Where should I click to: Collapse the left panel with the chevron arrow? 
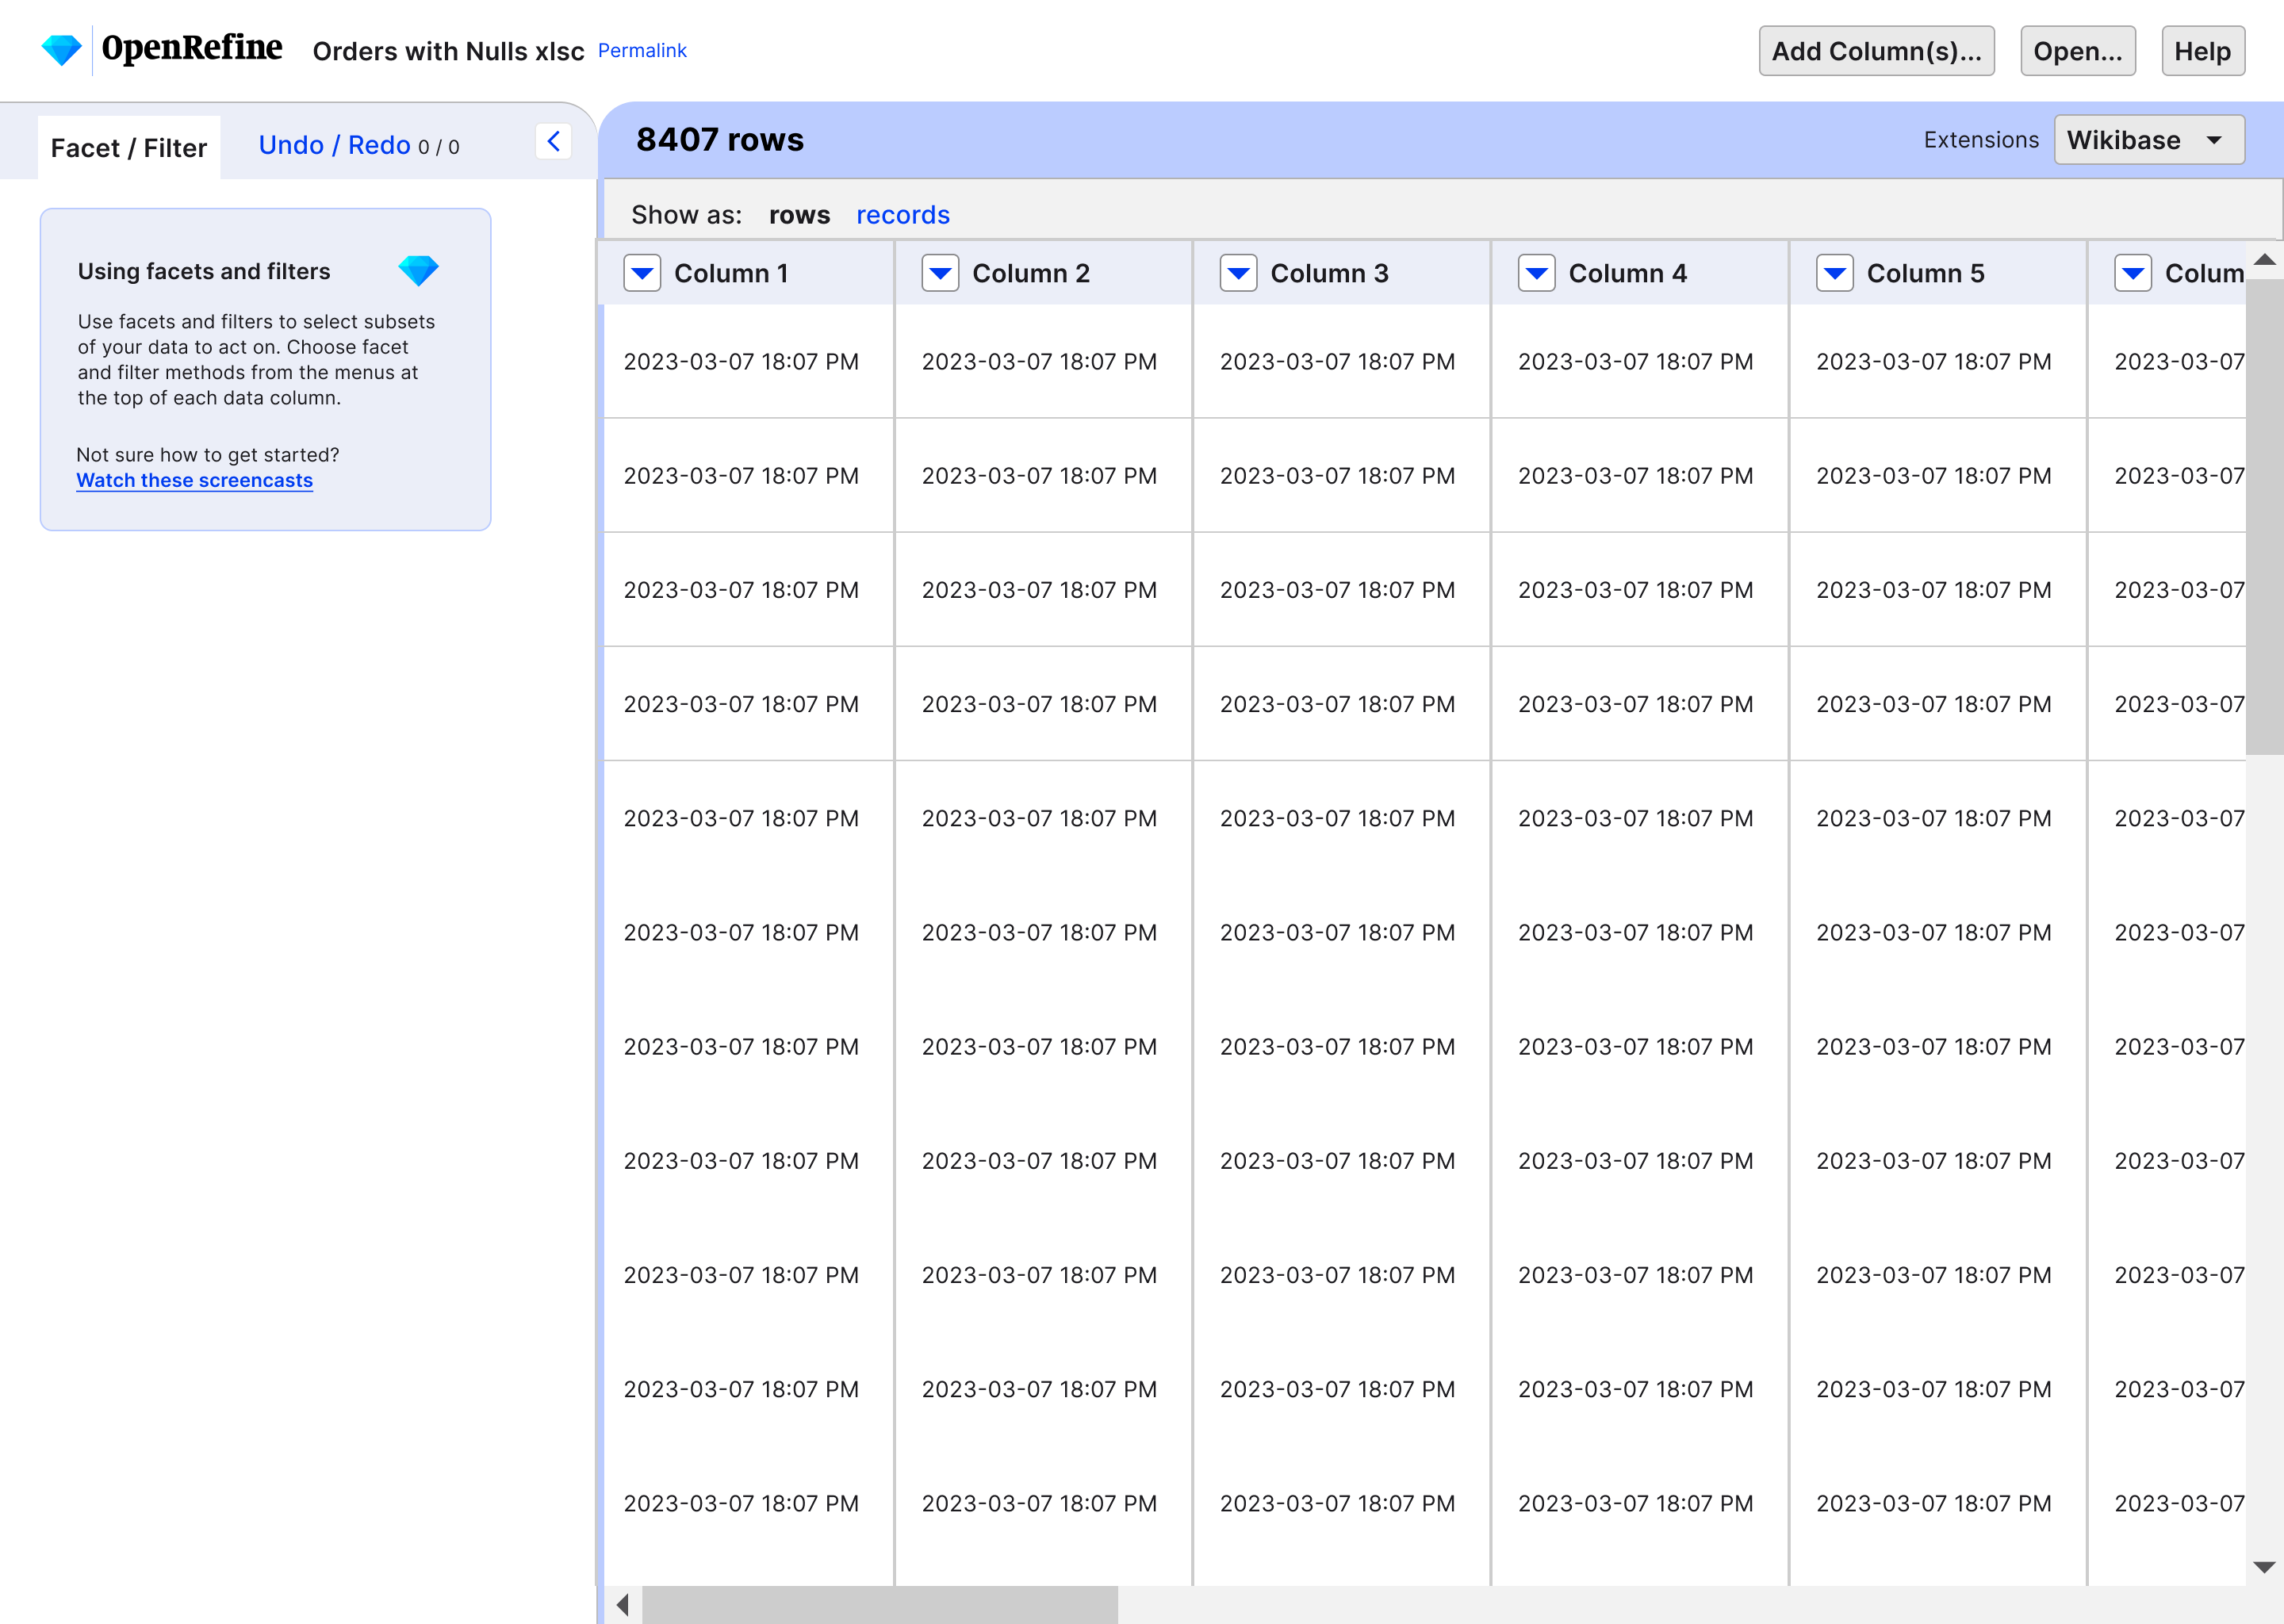pos(554,141)
